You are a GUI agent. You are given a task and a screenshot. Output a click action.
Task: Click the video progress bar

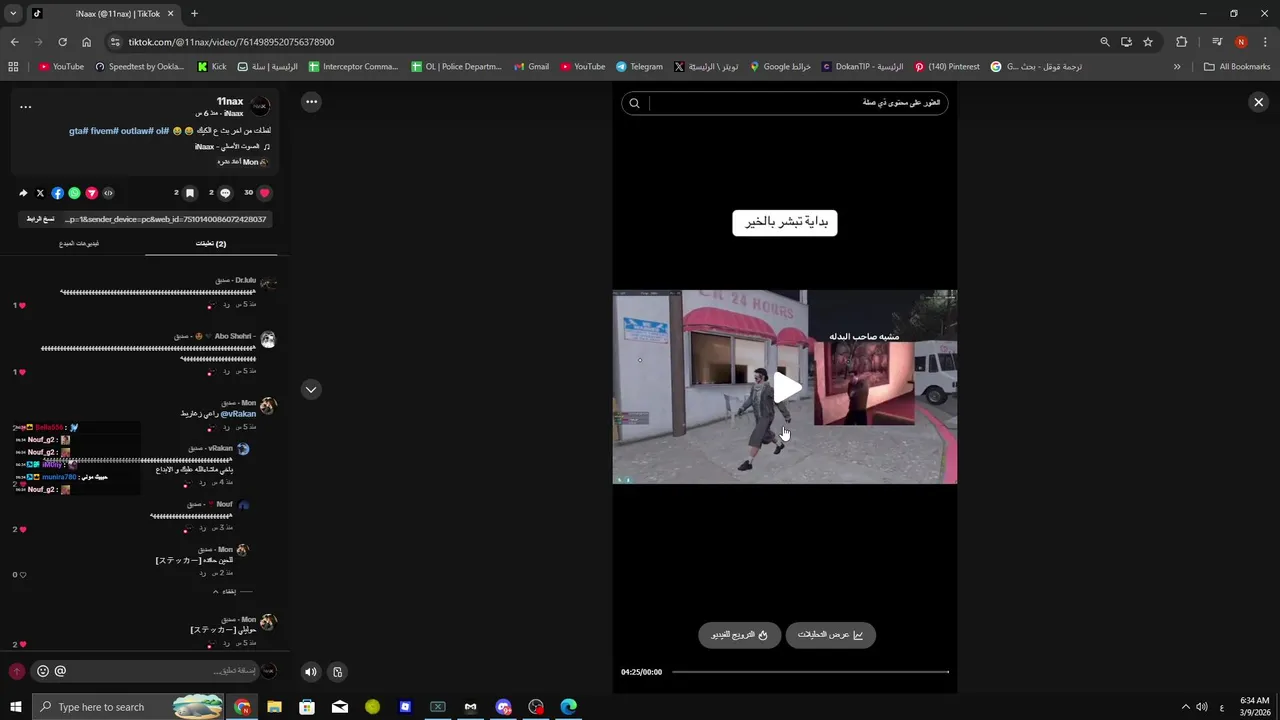(x=810, y=672)
